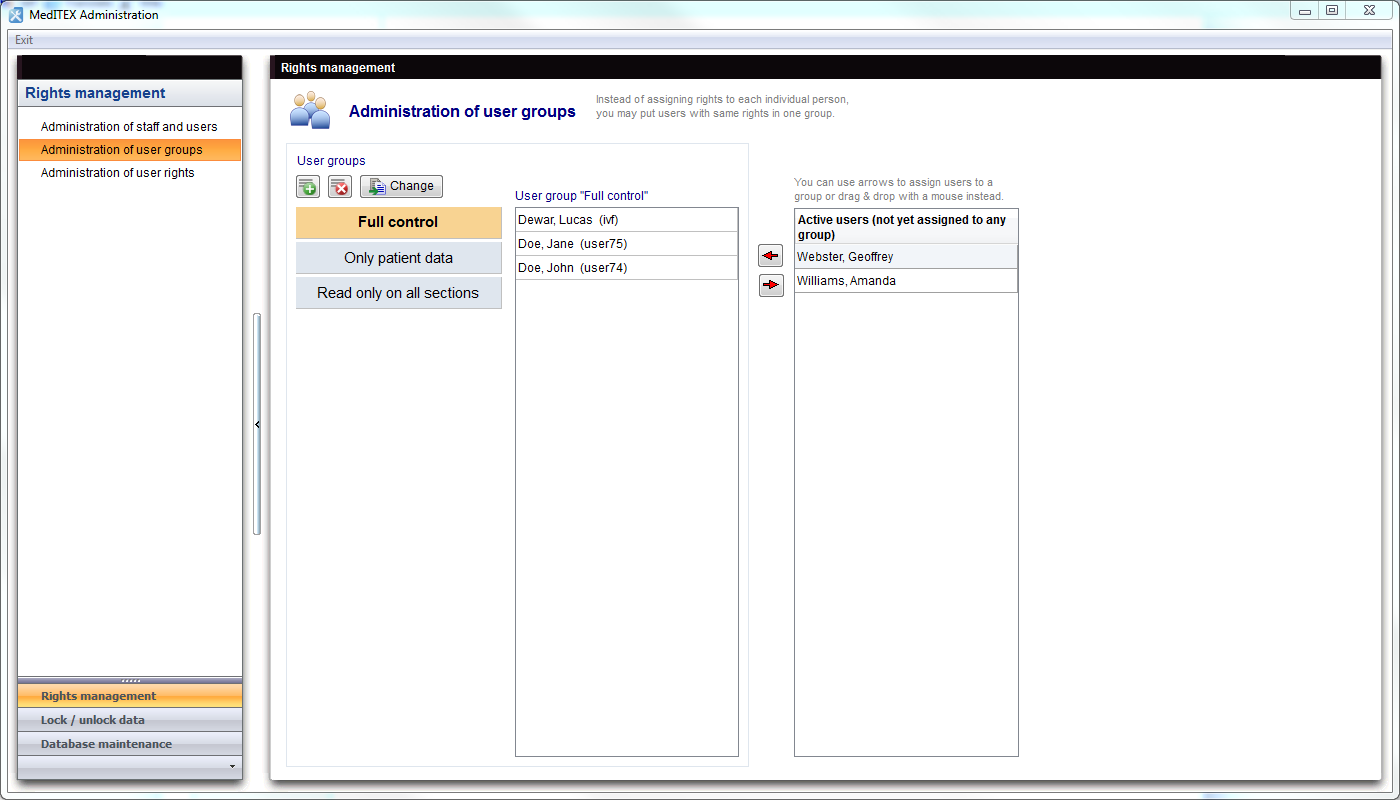Expand the navigation pane overflow arrow
Screen dimensions: 1400x800
click(232, 767)
